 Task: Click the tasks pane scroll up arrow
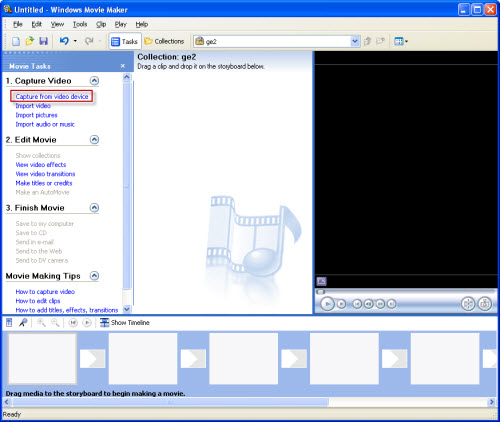[127, 77]
